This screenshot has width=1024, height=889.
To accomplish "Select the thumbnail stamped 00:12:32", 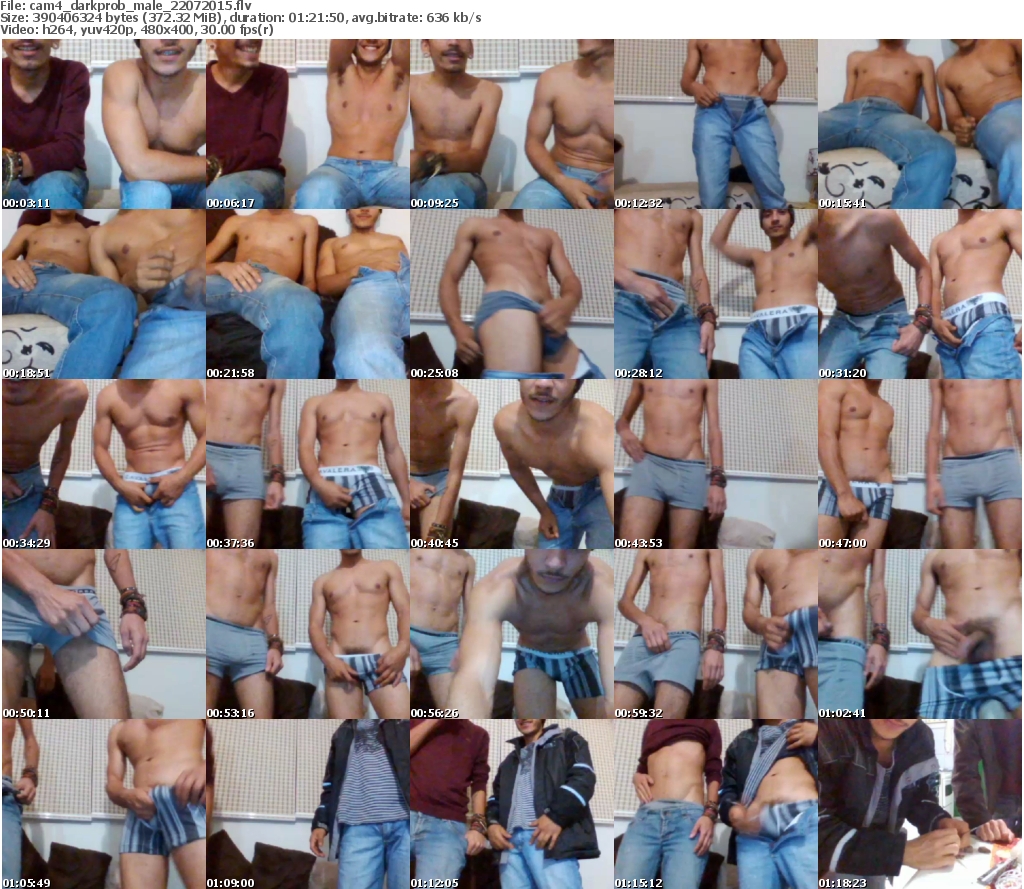I will [716, 124].
